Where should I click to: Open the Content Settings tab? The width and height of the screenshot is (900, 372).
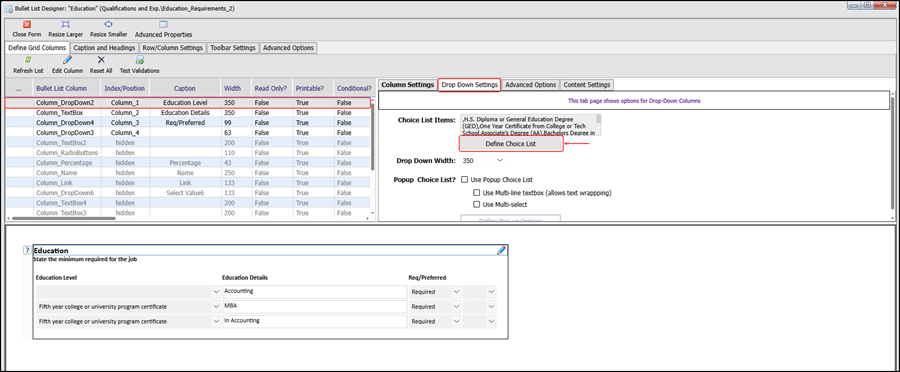(587, 84)
